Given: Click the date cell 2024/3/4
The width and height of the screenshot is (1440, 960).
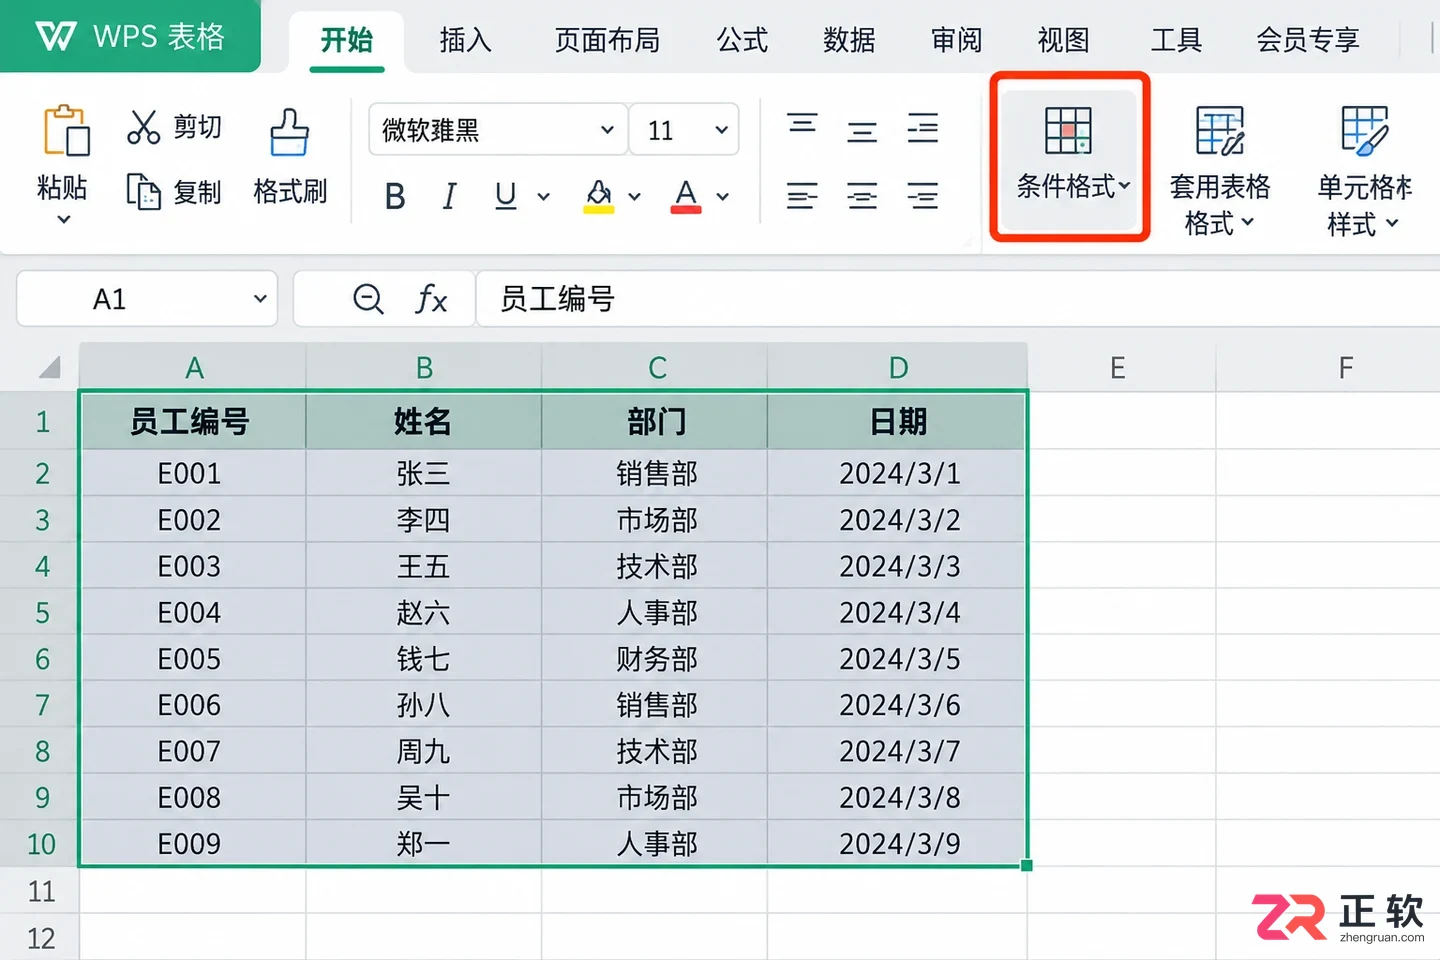Looking at the screenshot, I should click(897, 612).
